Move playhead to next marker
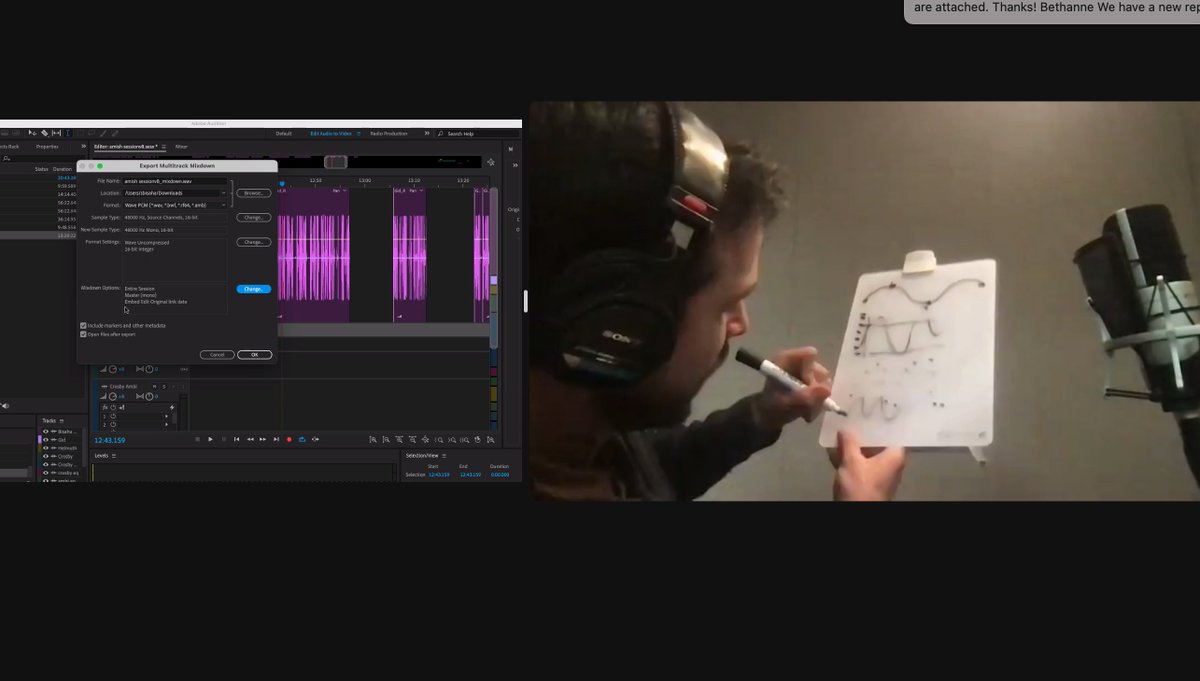 coord(276,439)
